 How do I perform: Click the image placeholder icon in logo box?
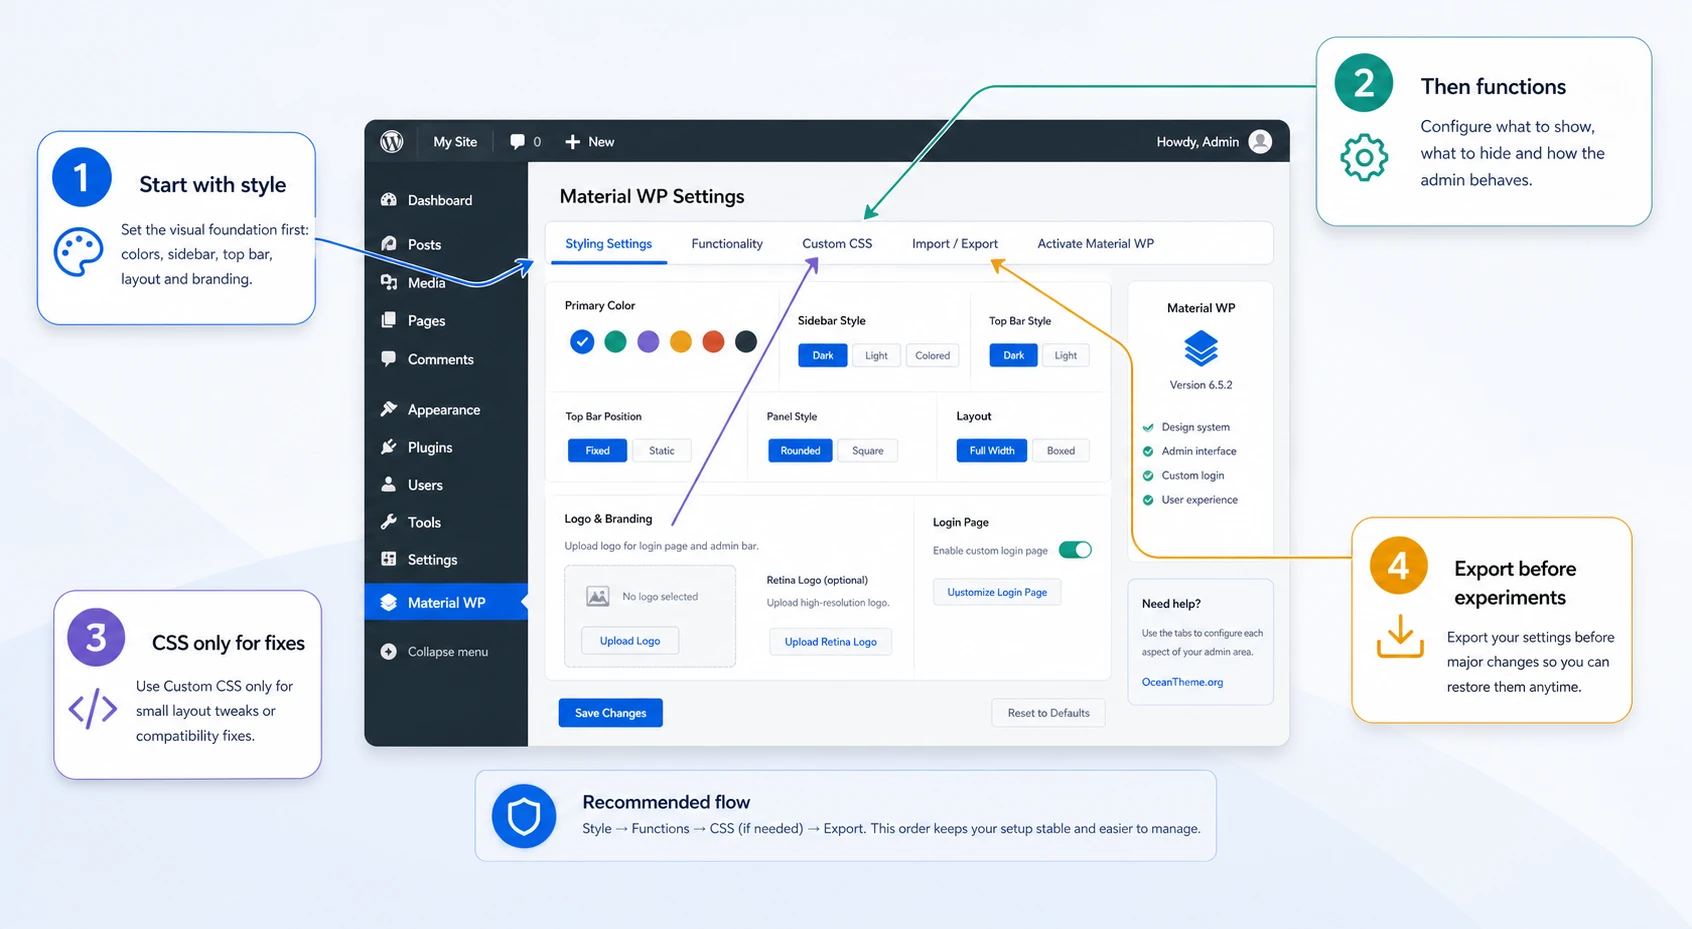[598, 597]
